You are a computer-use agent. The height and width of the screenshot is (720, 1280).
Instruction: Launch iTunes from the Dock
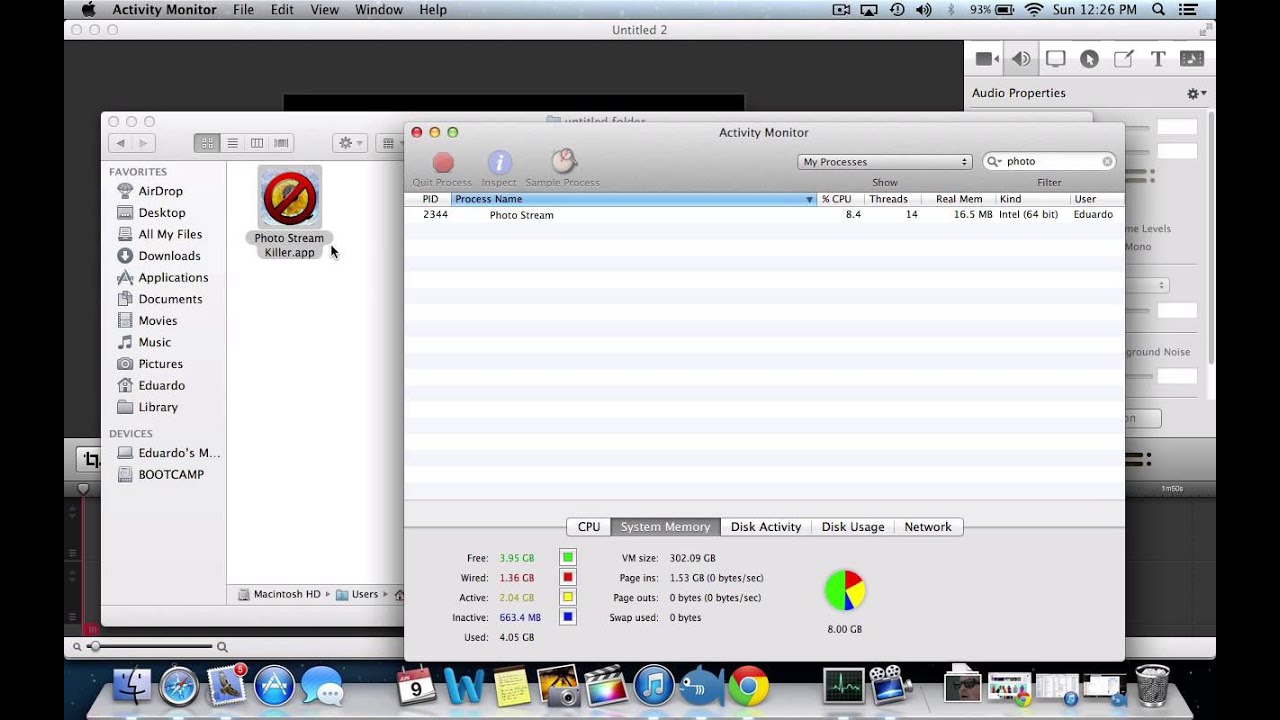(x=654, y=687)
